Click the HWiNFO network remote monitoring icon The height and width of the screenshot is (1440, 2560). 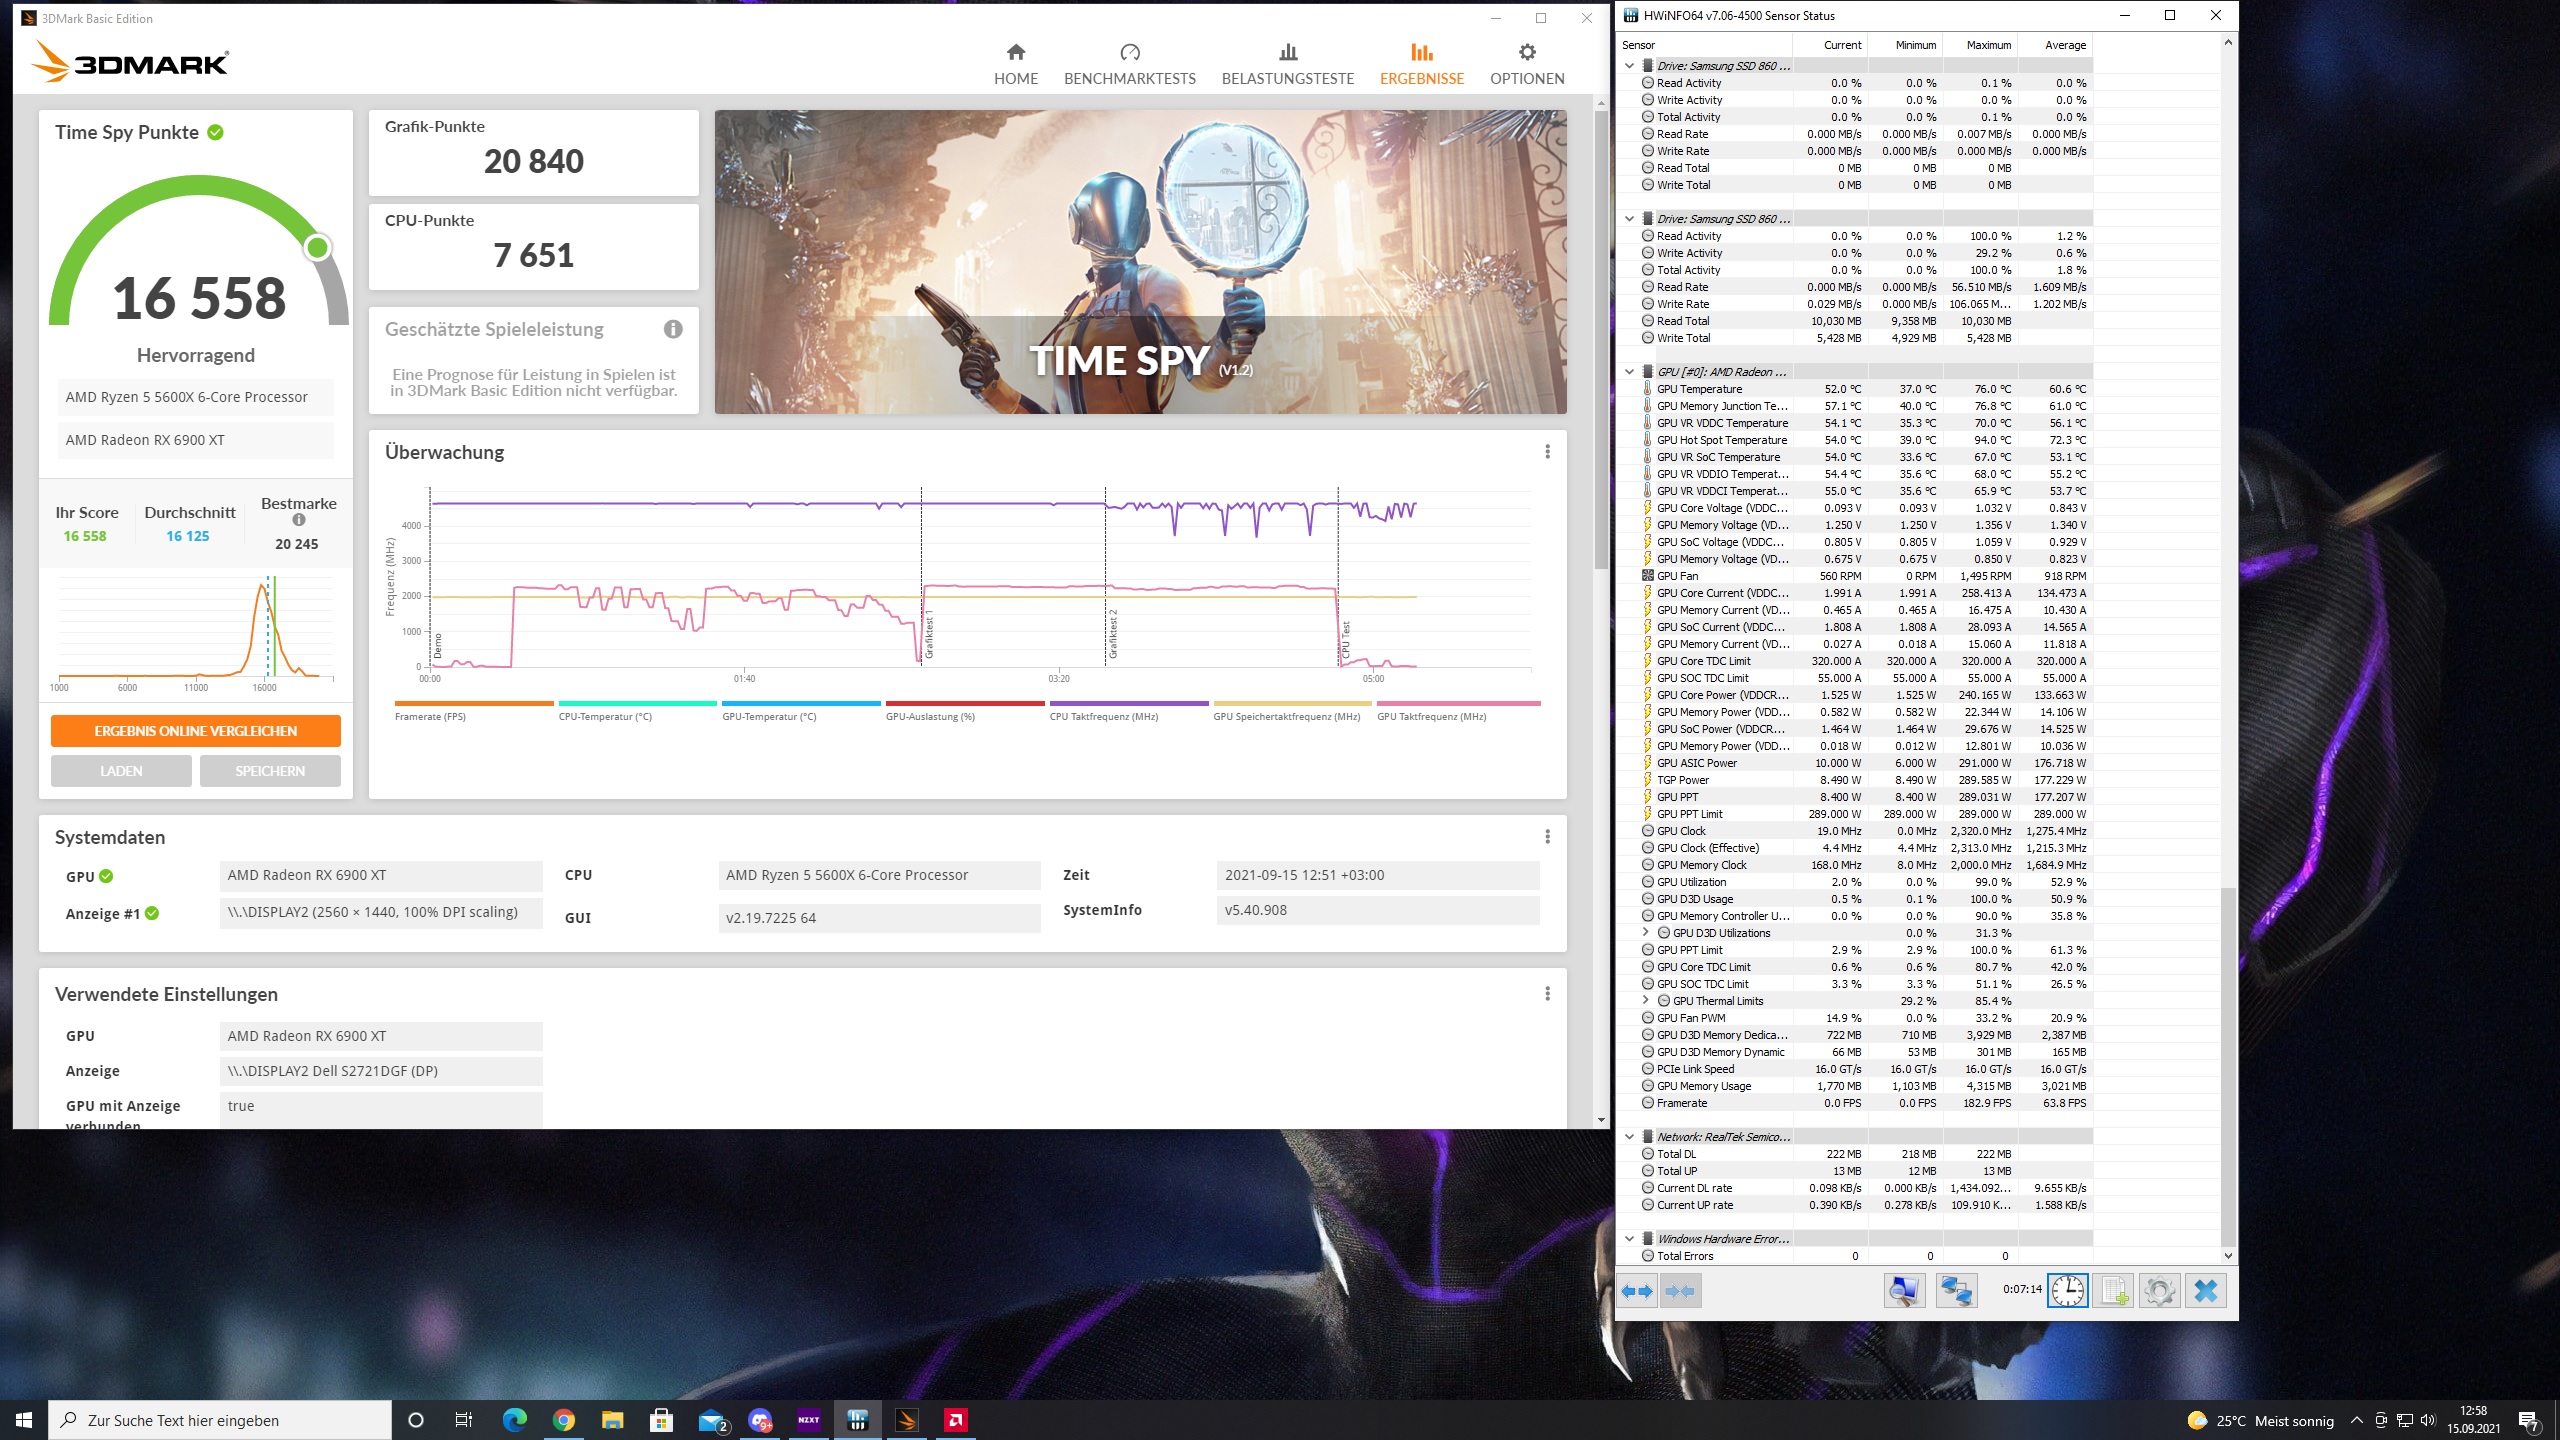[1955, 1291]
